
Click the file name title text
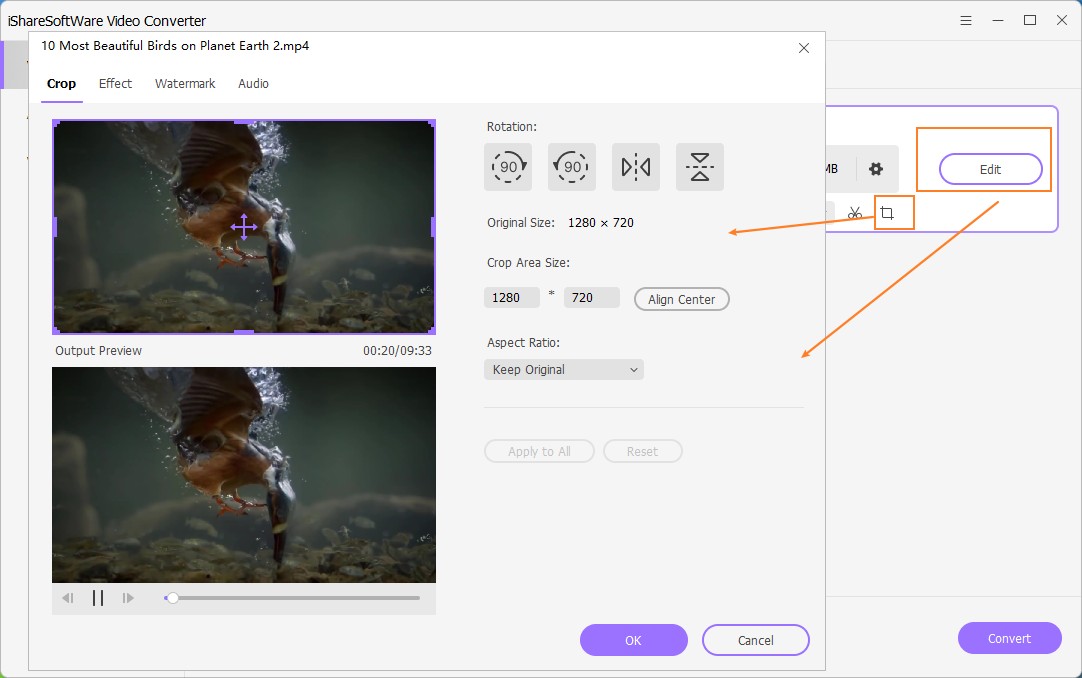tap(175, 46)
